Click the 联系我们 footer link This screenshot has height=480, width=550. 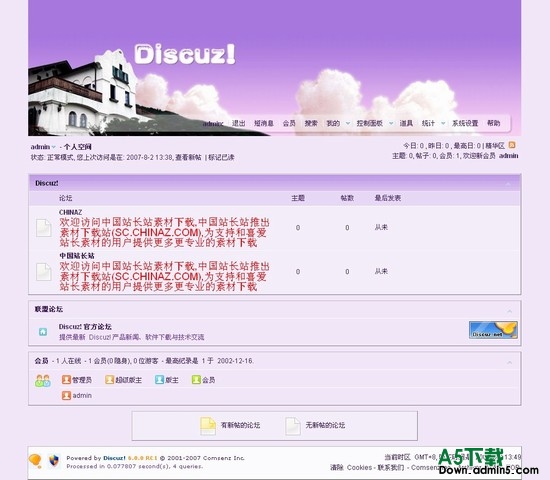click(391, 468)
